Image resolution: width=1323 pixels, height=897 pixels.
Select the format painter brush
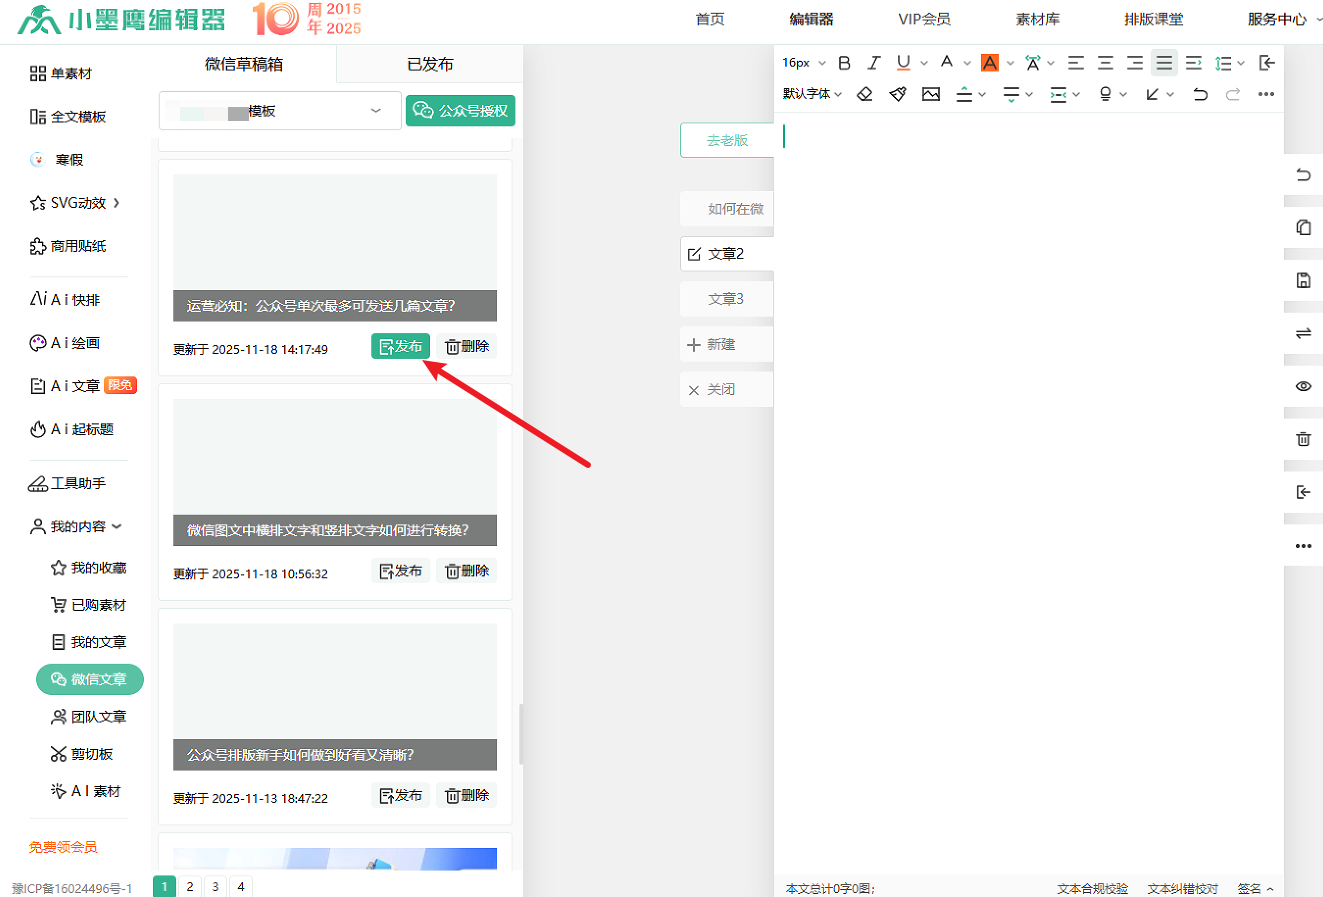point(898,94)
